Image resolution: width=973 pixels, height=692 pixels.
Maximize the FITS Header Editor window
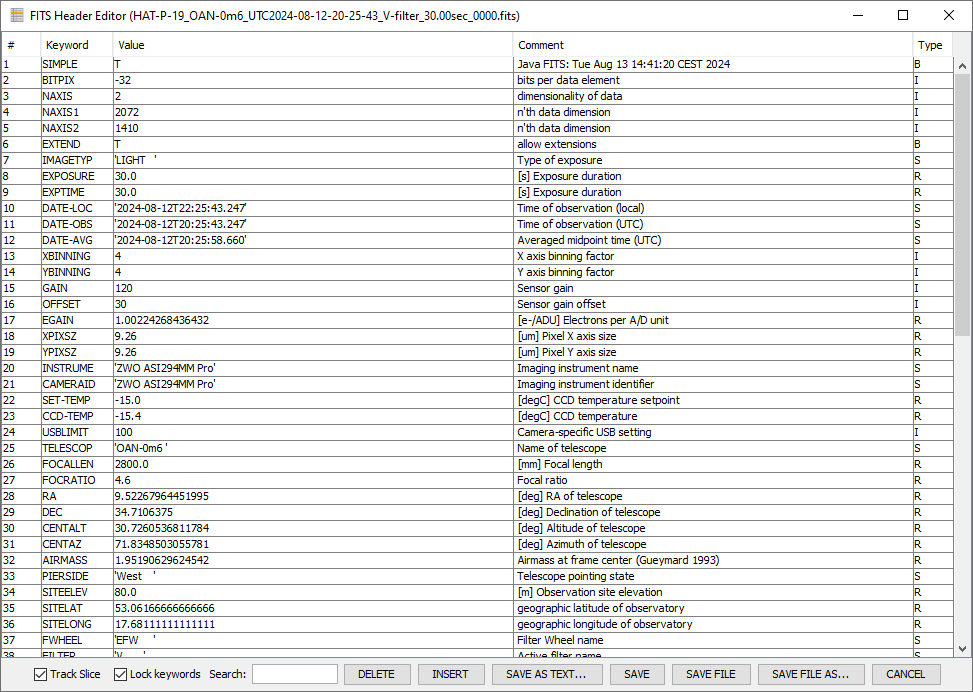[x=903, y=16]
